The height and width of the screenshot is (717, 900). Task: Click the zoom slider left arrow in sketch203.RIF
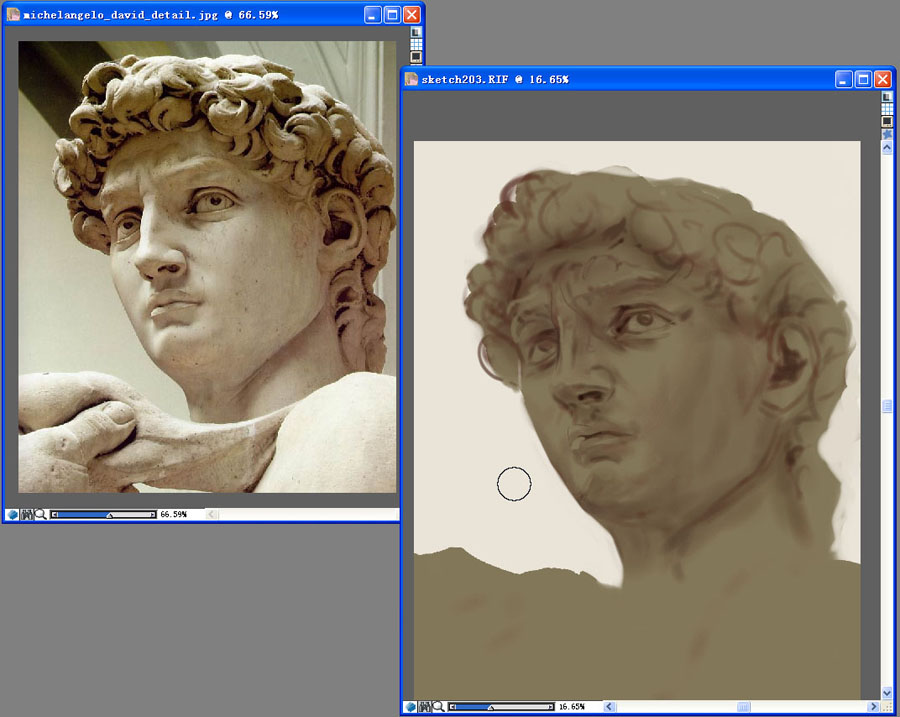click(x=452, y=707)
